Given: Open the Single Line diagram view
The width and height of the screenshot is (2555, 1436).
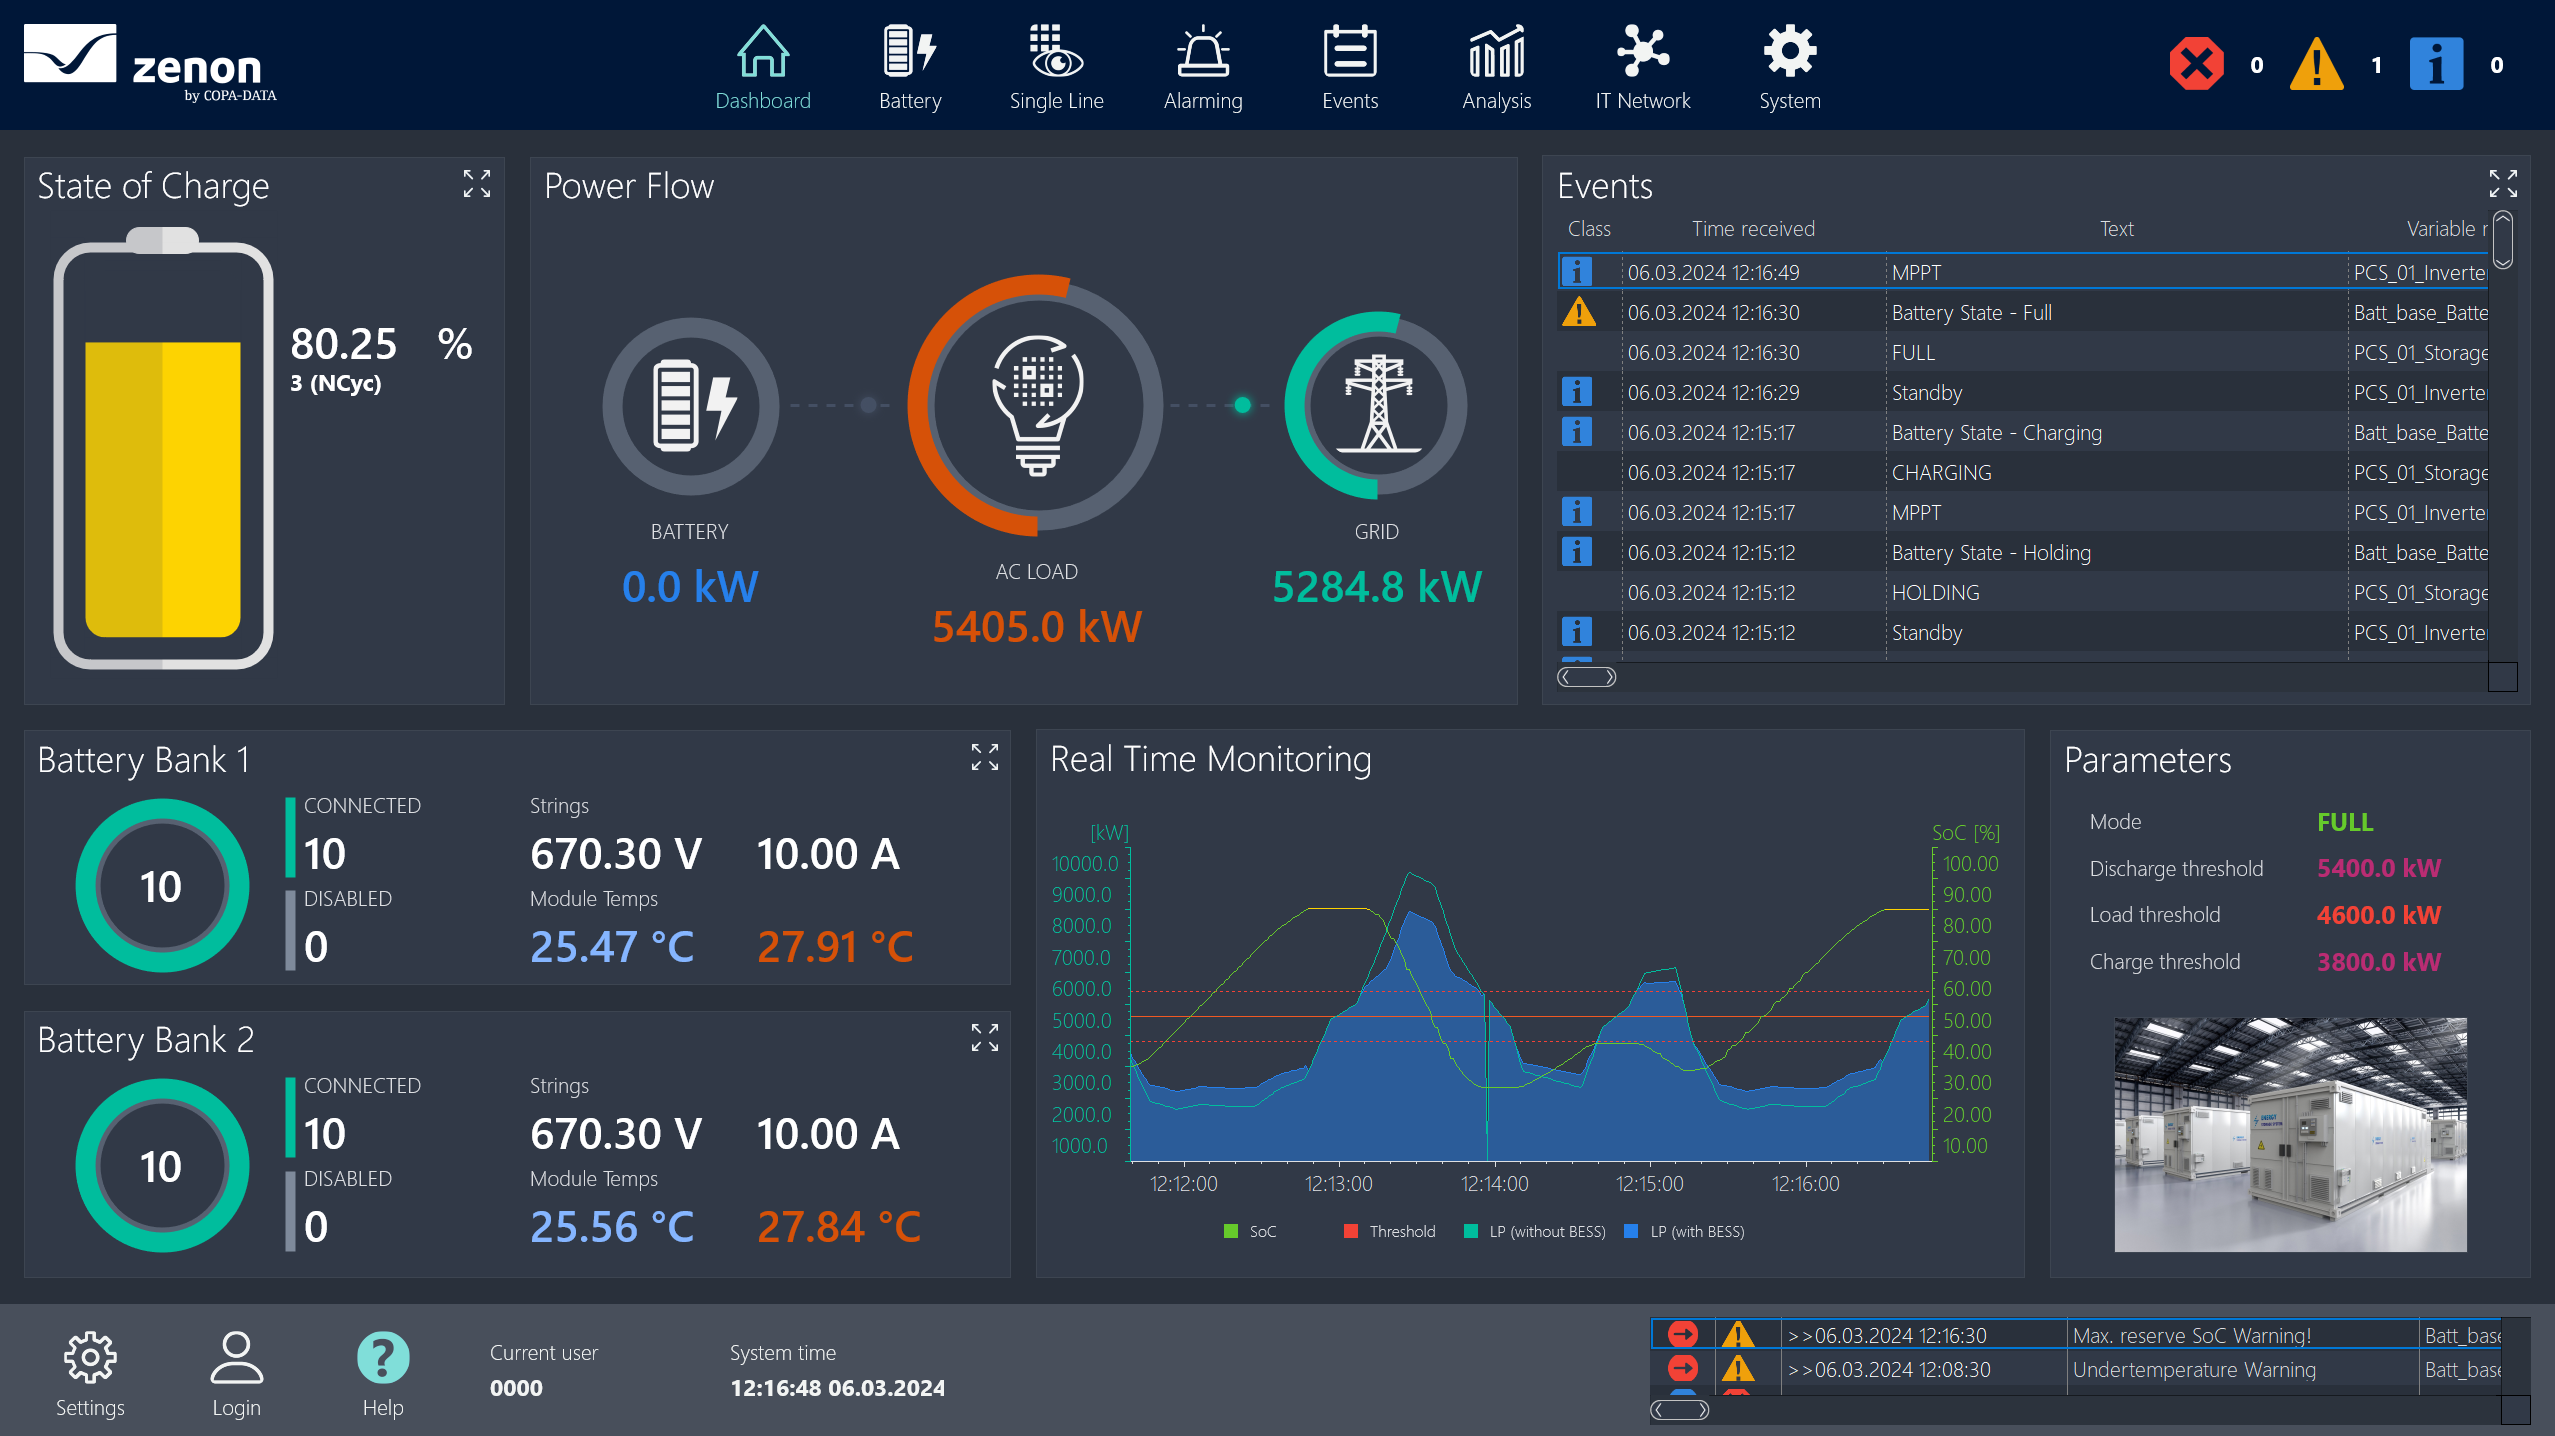Looking at the screenshot, I should point(1056,53).
